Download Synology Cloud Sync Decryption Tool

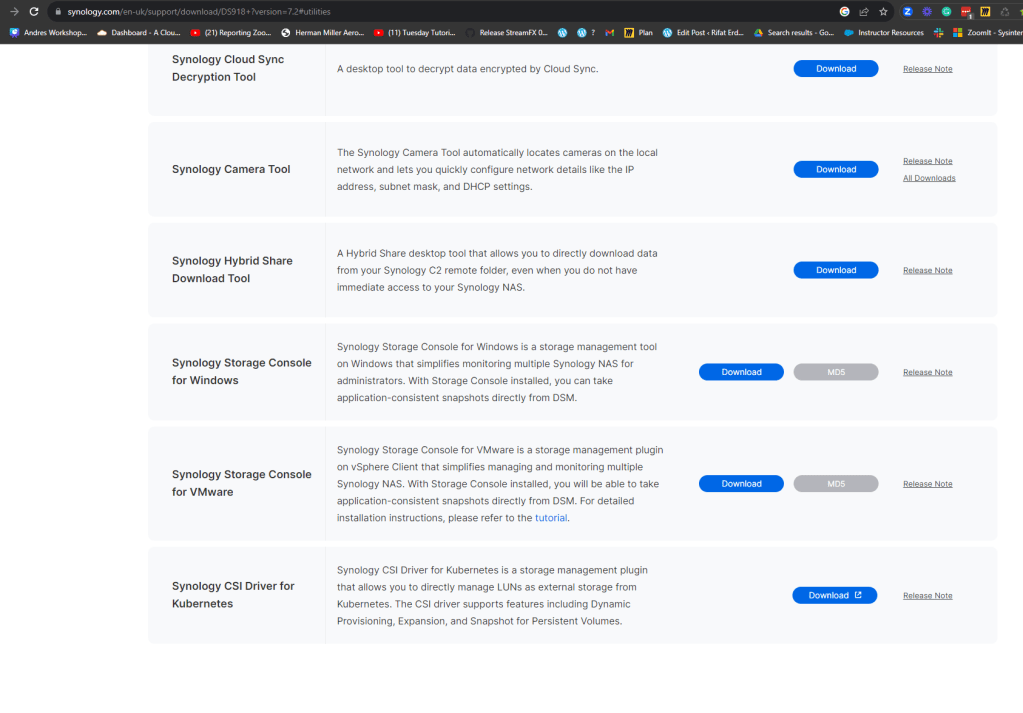pos(836,68)
